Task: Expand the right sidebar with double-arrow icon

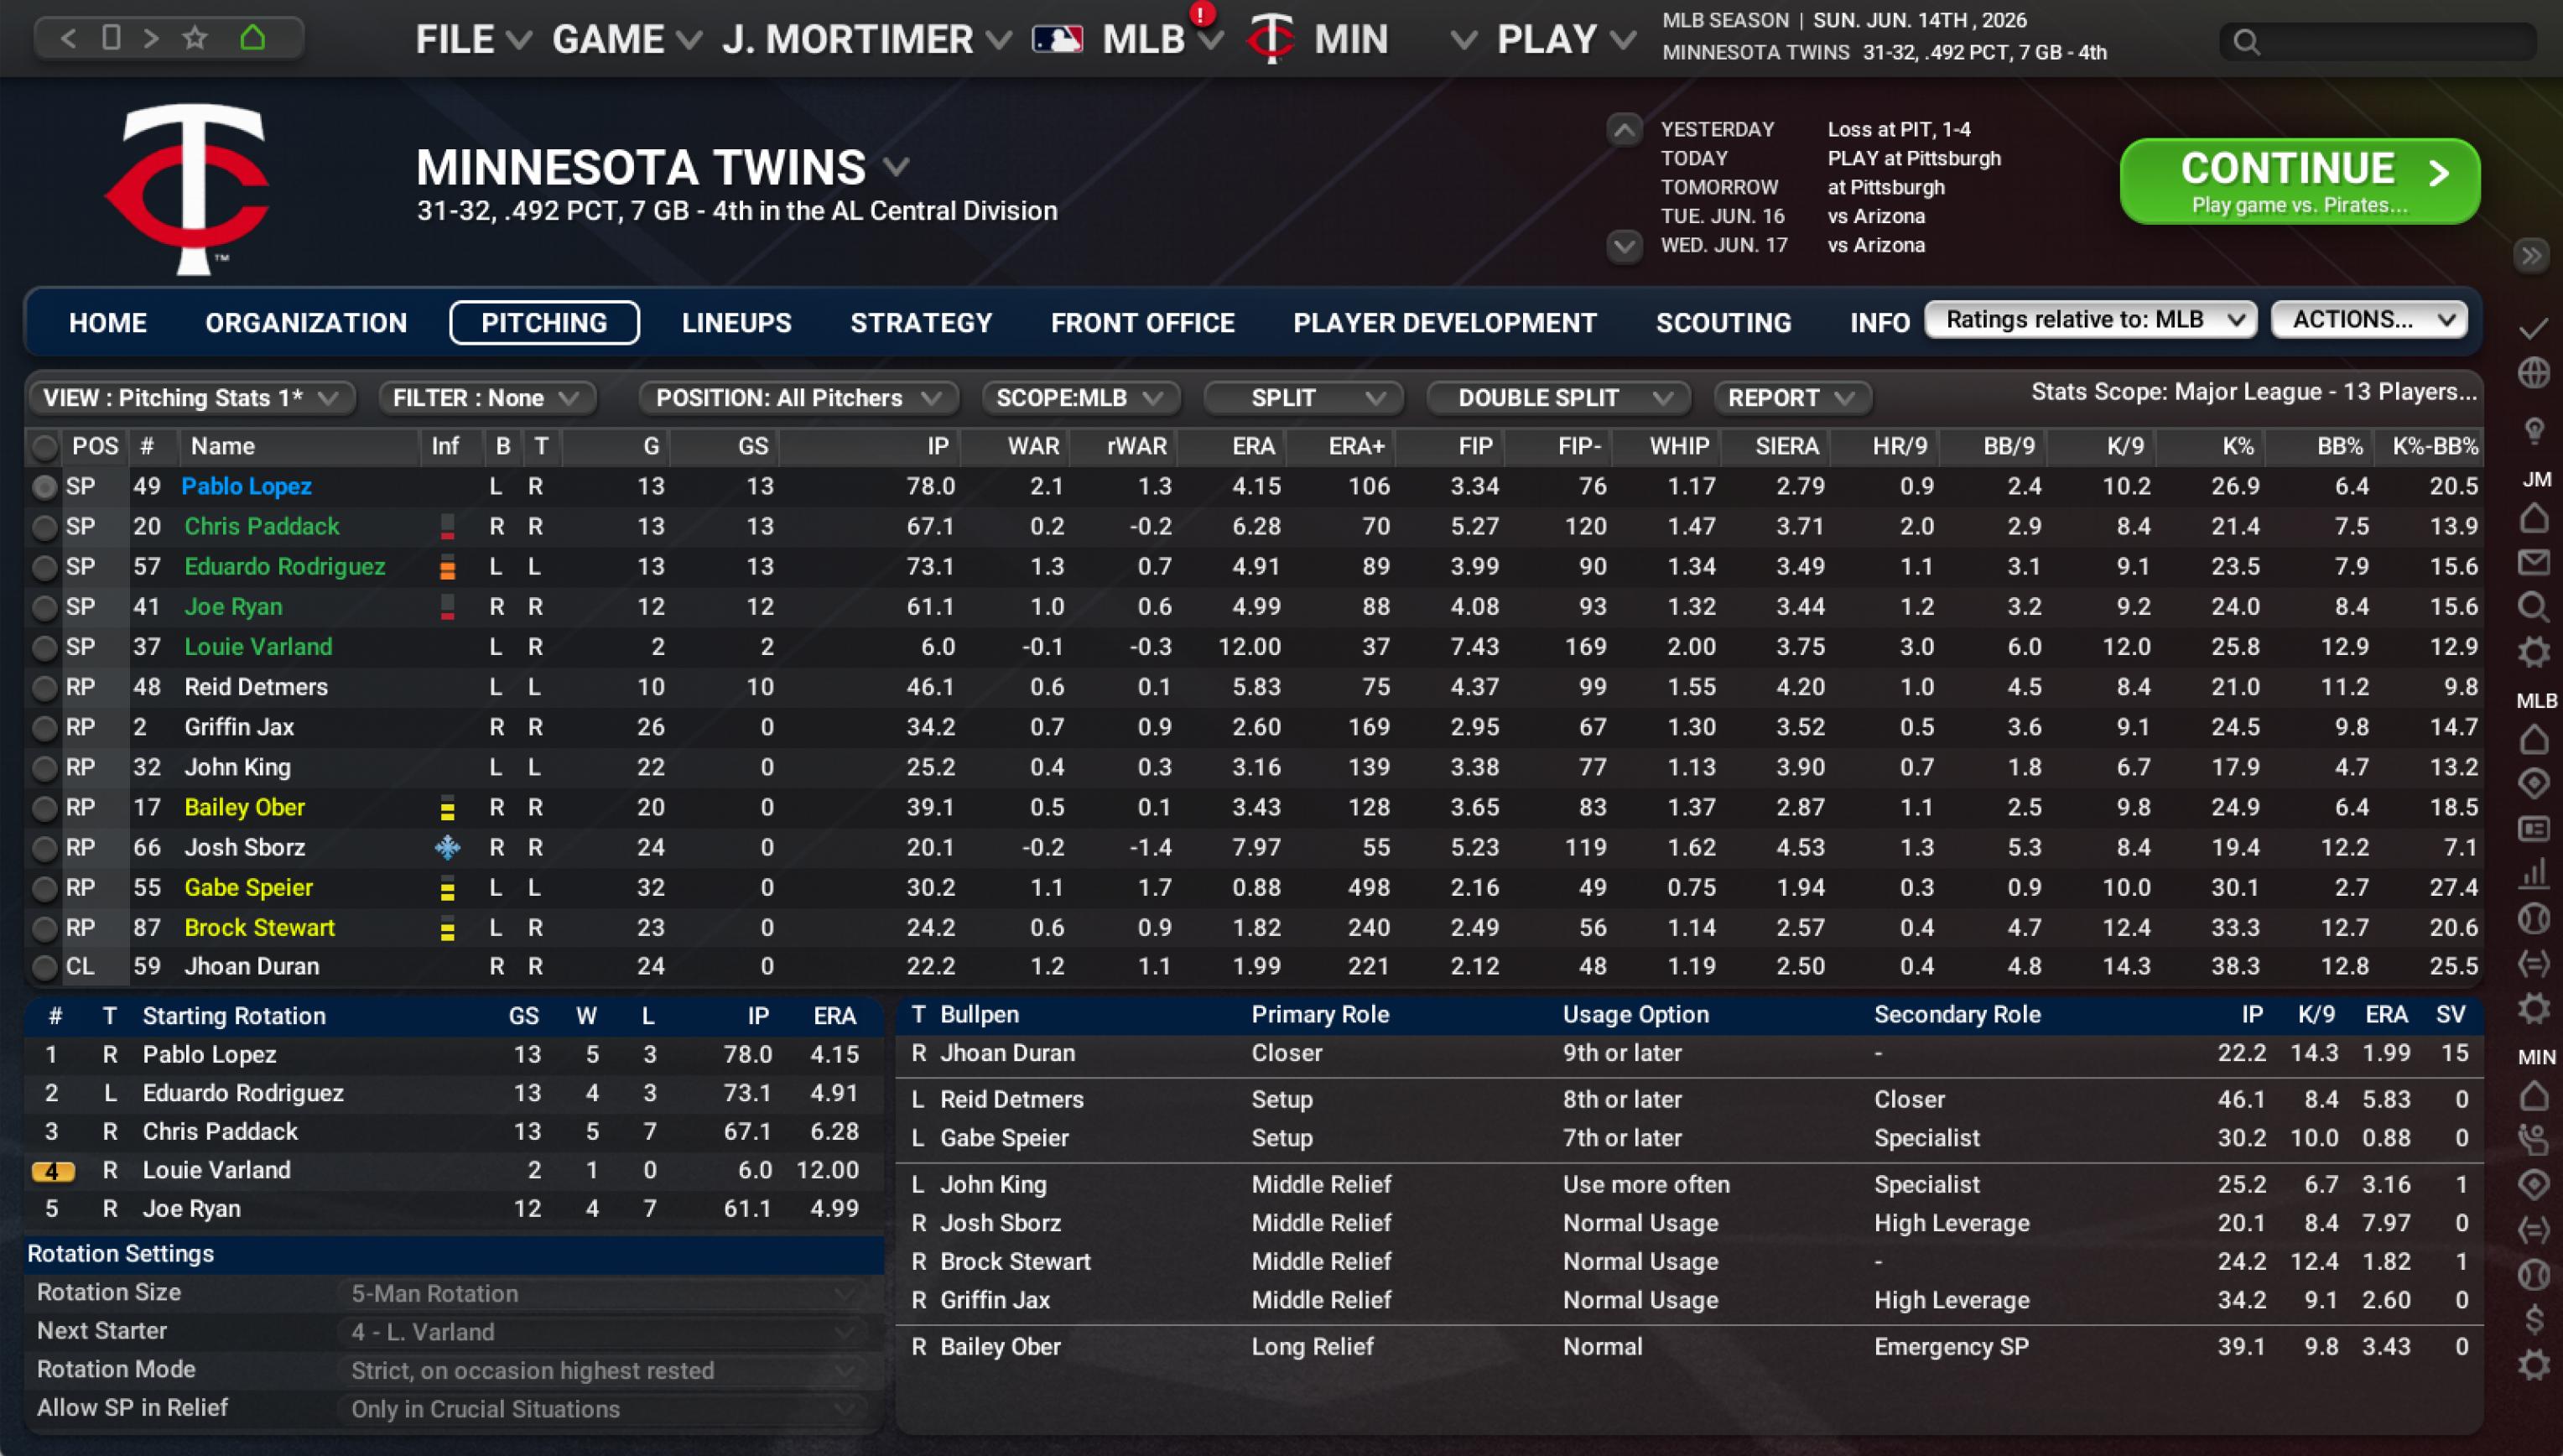Action: coord(2531,256)
